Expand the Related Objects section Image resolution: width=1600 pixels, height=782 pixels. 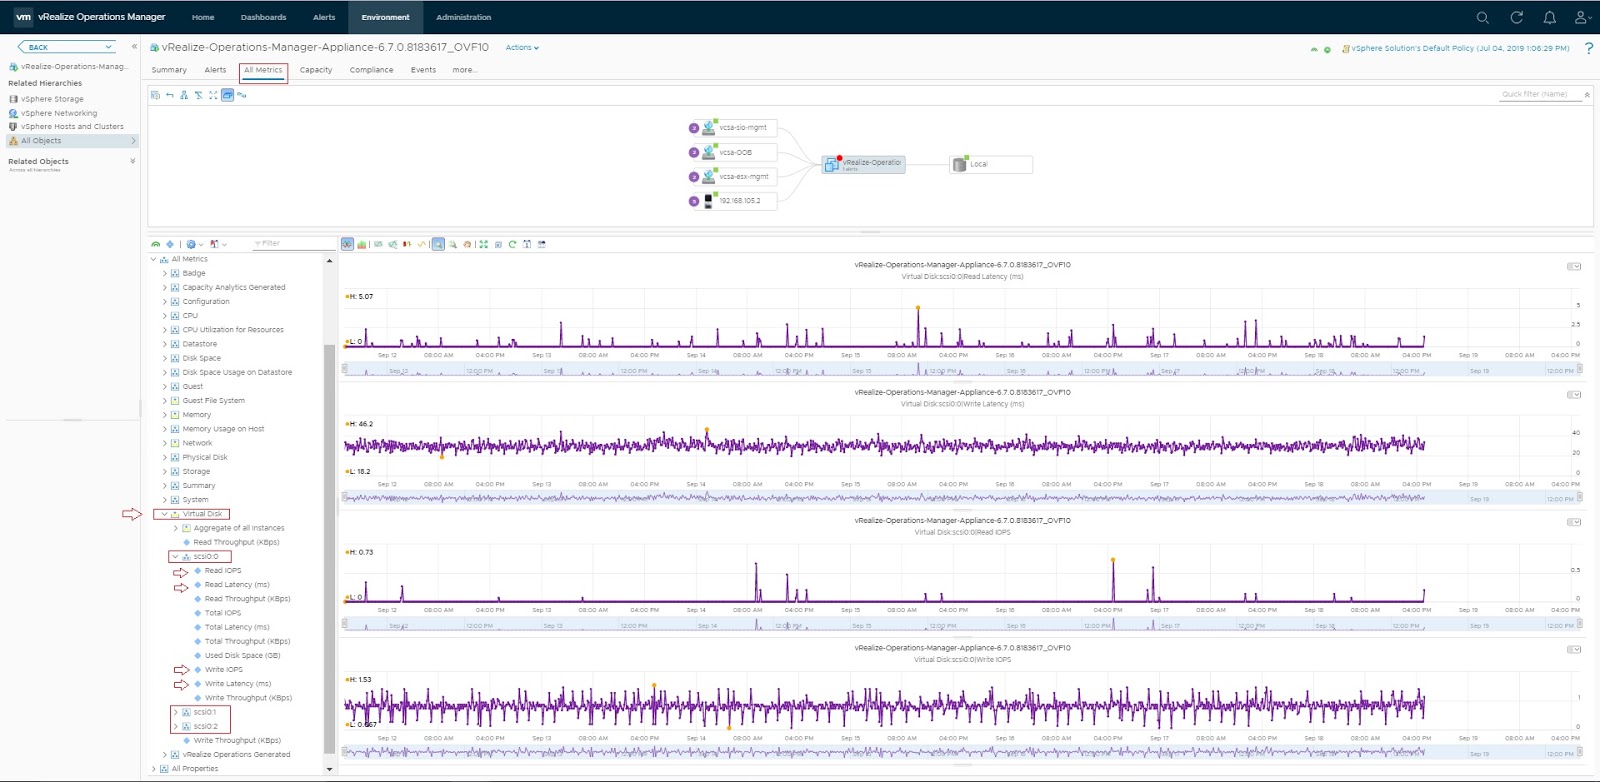point(132,161)
